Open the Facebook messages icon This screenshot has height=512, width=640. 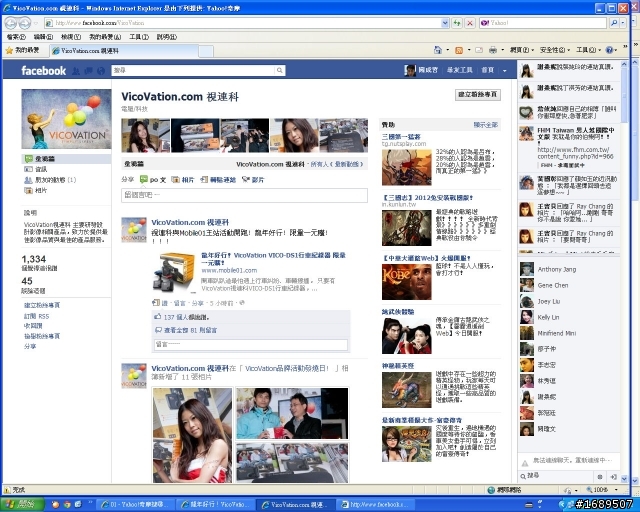click(x=88, y=71)
